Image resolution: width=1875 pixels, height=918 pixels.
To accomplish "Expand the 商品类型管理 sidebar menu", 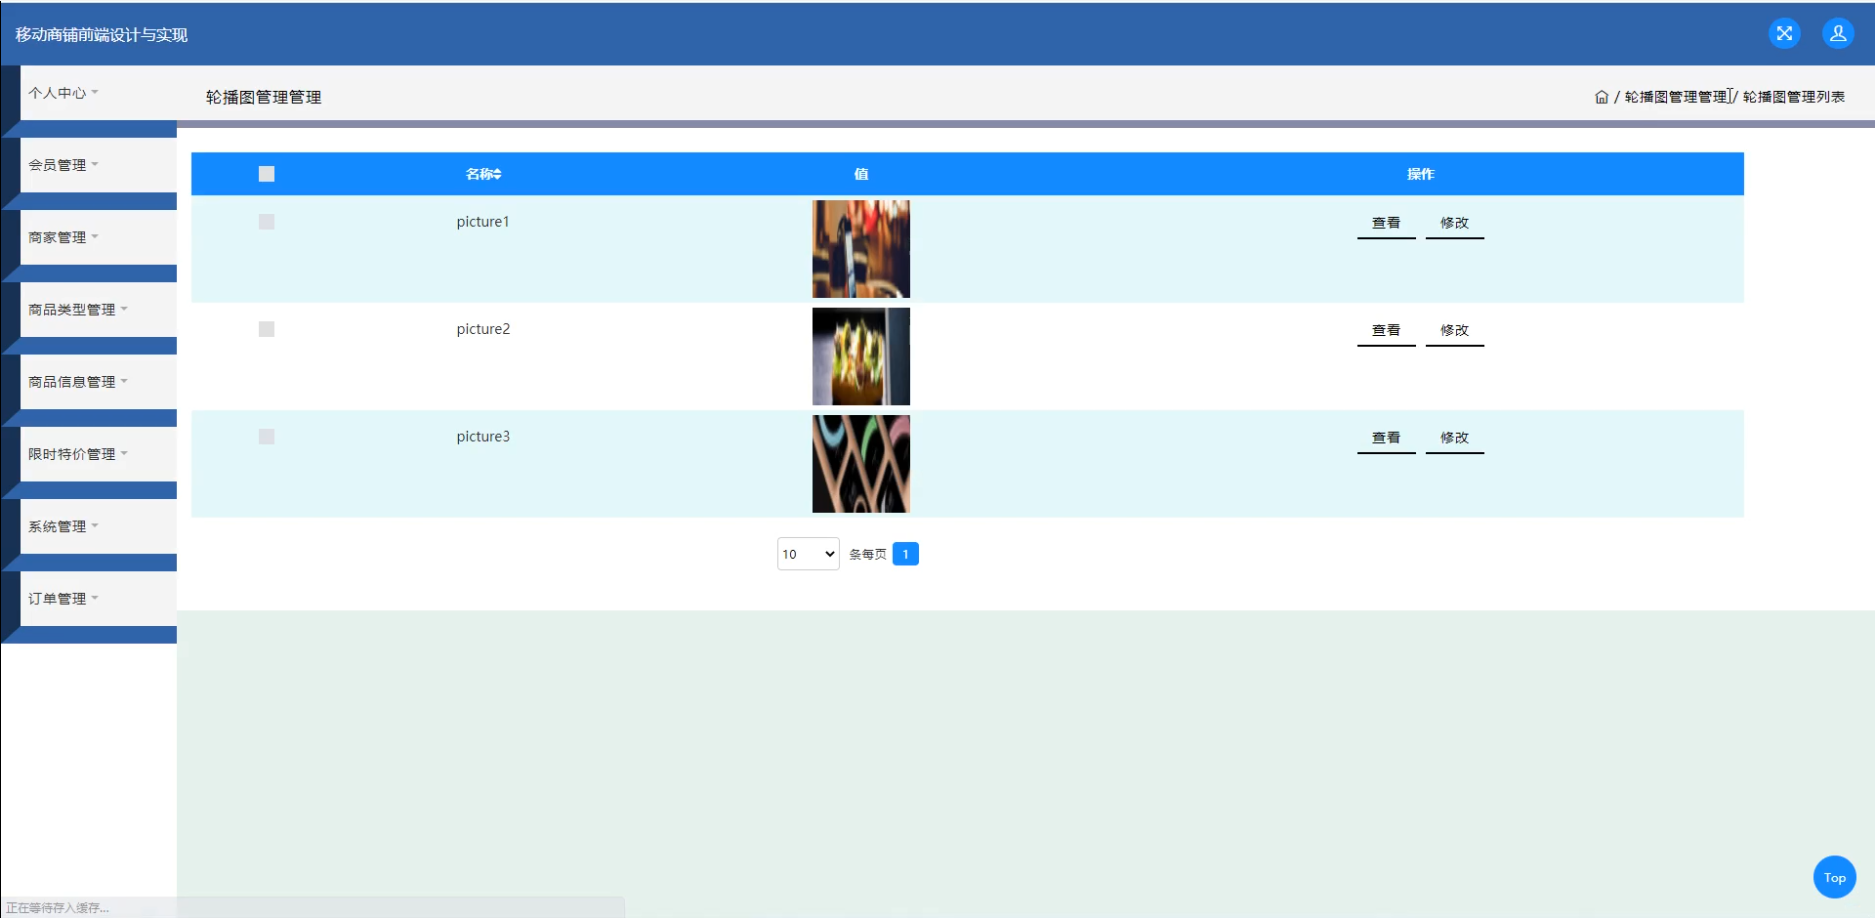I will coord(98,310).
